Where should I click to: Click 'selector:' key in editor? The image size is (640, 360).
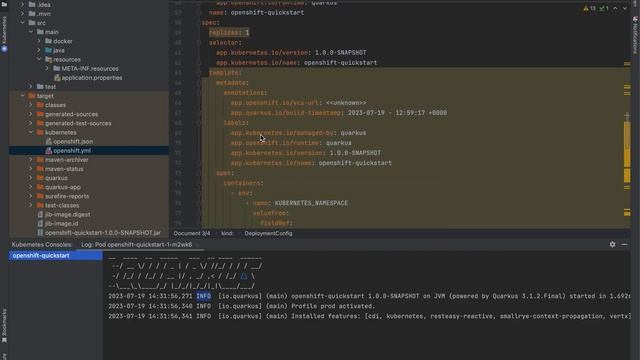click(225, 42)
